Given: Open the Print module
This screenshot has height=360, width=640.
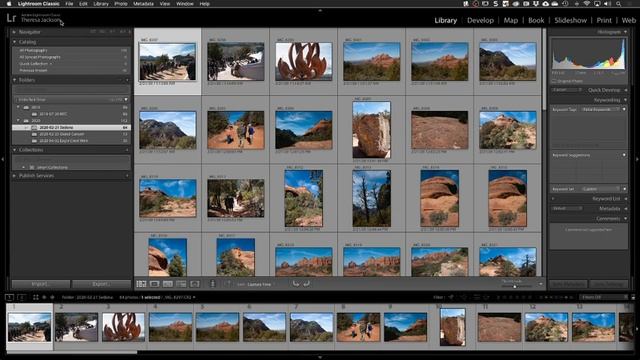Looking at the screenshot, I should pyautogui.click(x=604, y=20).
